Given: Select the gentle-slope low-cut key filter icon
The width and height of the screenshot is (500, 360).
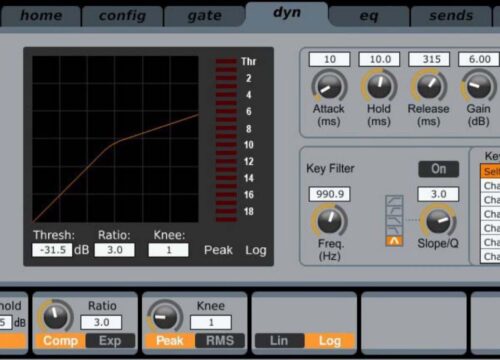Looking at the screenshot, I should point(394,200).
